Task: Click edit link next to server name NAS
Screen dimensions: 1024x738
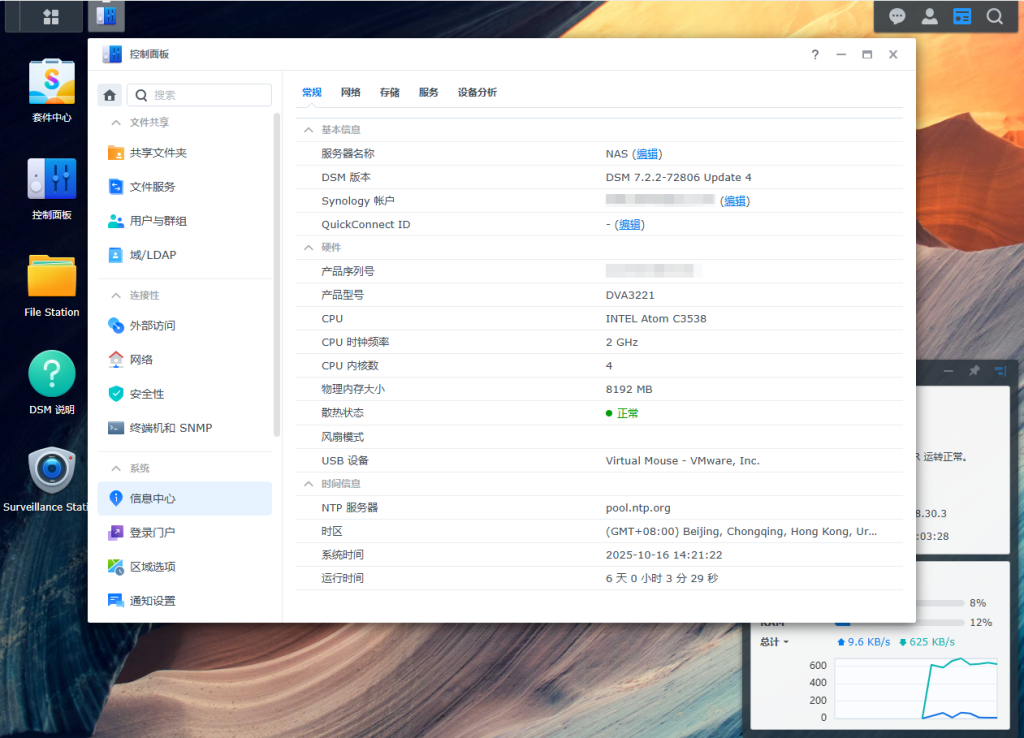Action: pos(647,154)
